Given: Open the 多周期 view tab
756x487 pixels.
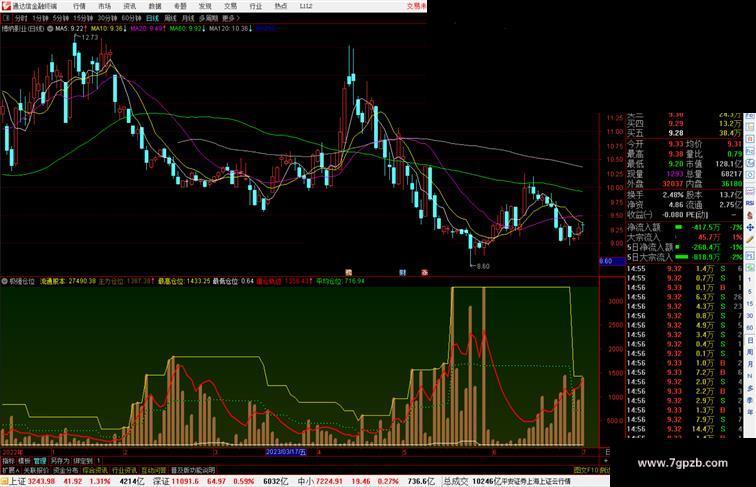Looking at the screenshot, I should coord(208,18).
